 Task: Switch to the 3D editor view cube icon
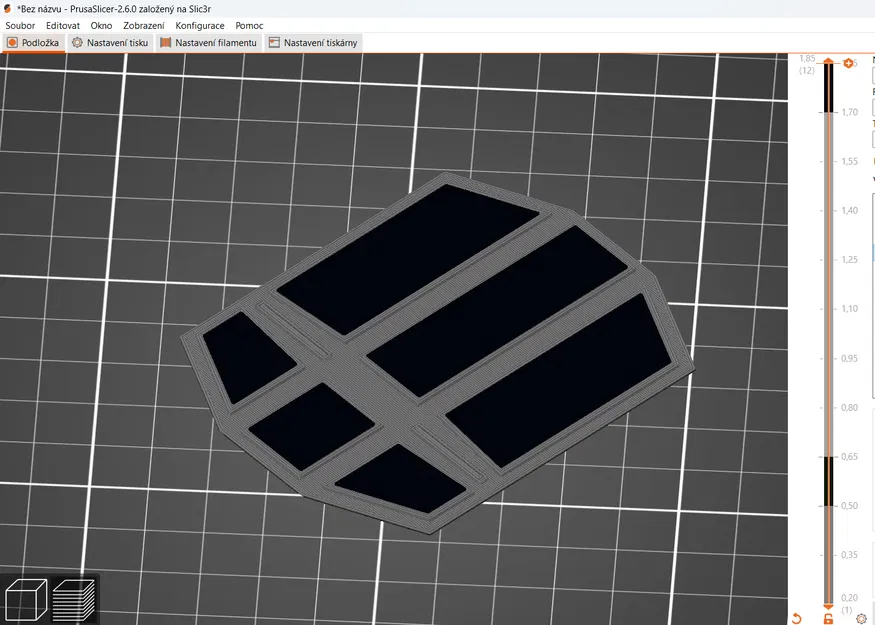[x=26, y=599]
